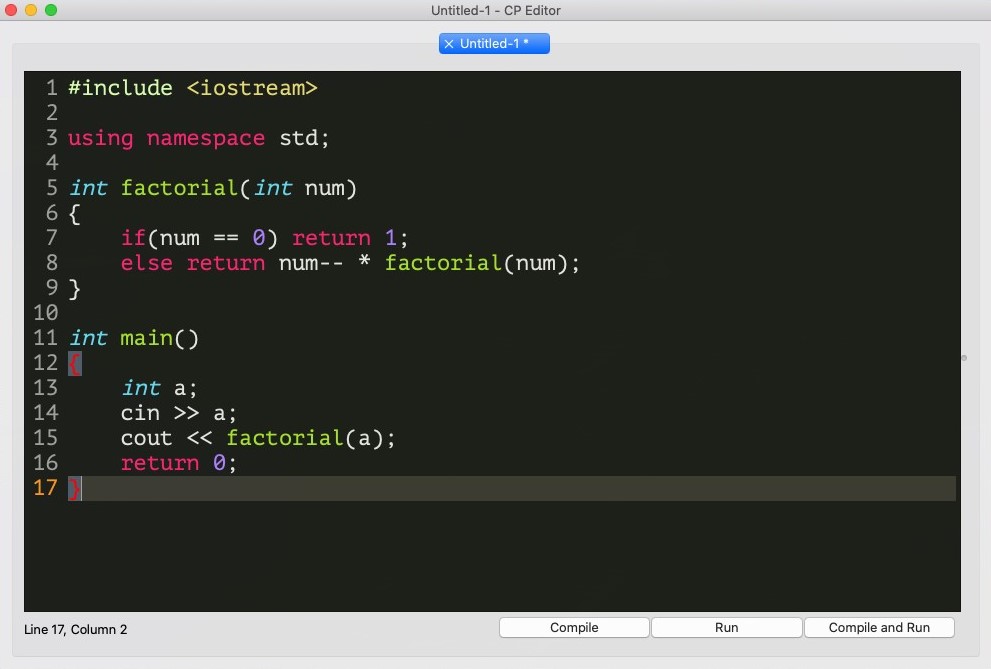The width and height of the screenshot is (991, 669).
Task: Click the green maximize window button
Action: click(51, 10)
